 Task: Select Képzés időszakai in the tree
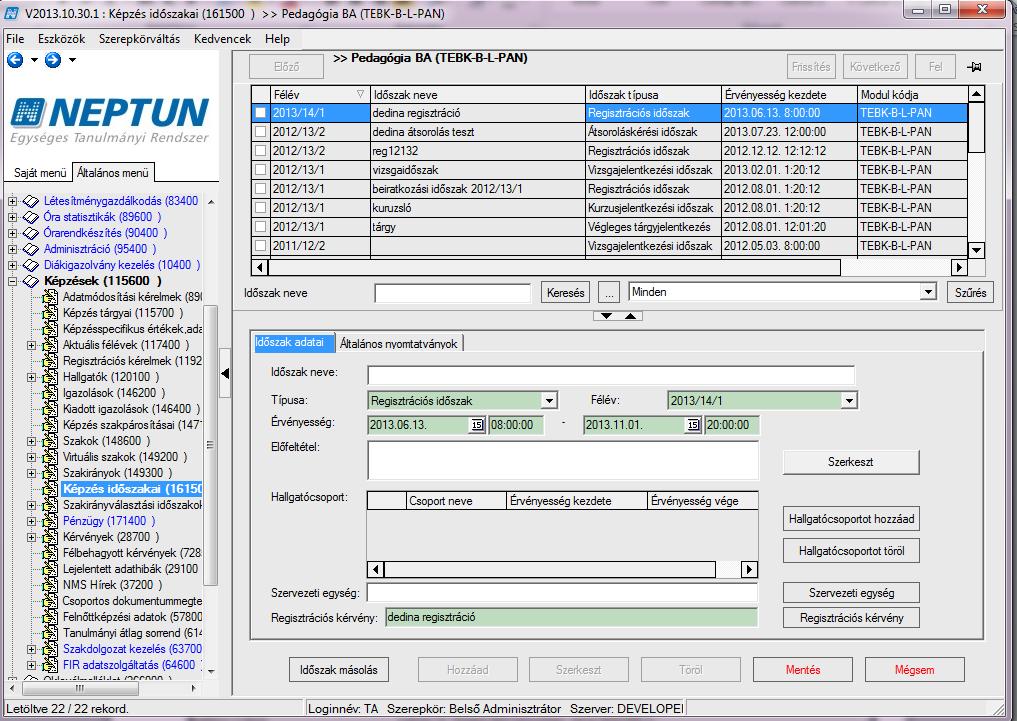132,489
